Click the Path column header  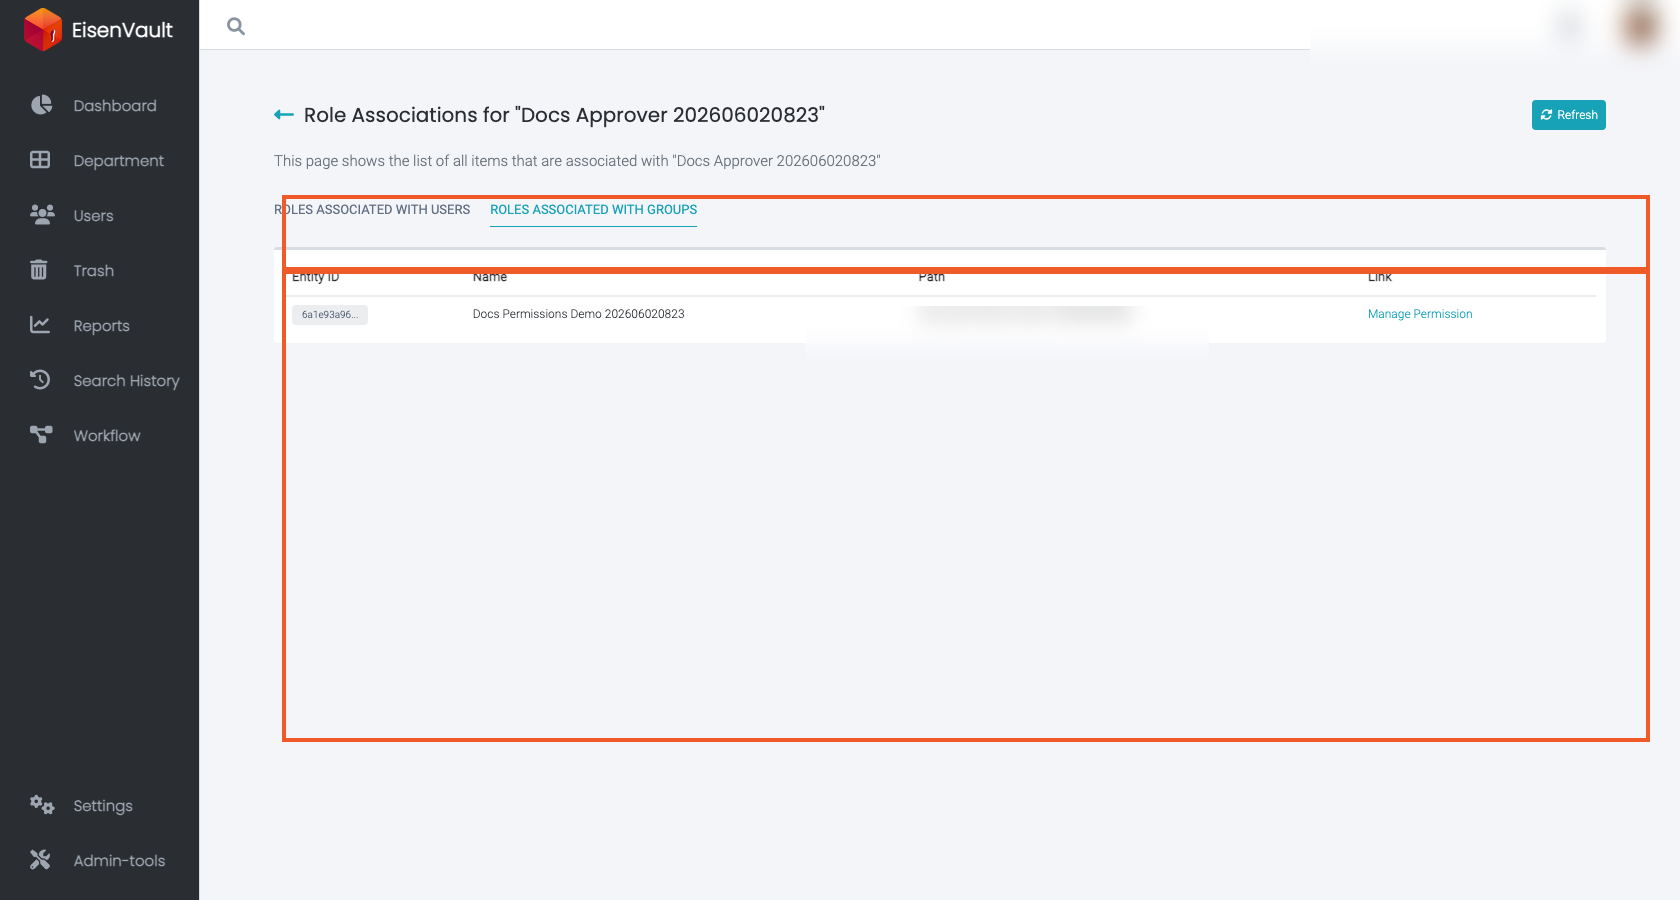click(x=932, y=277)
